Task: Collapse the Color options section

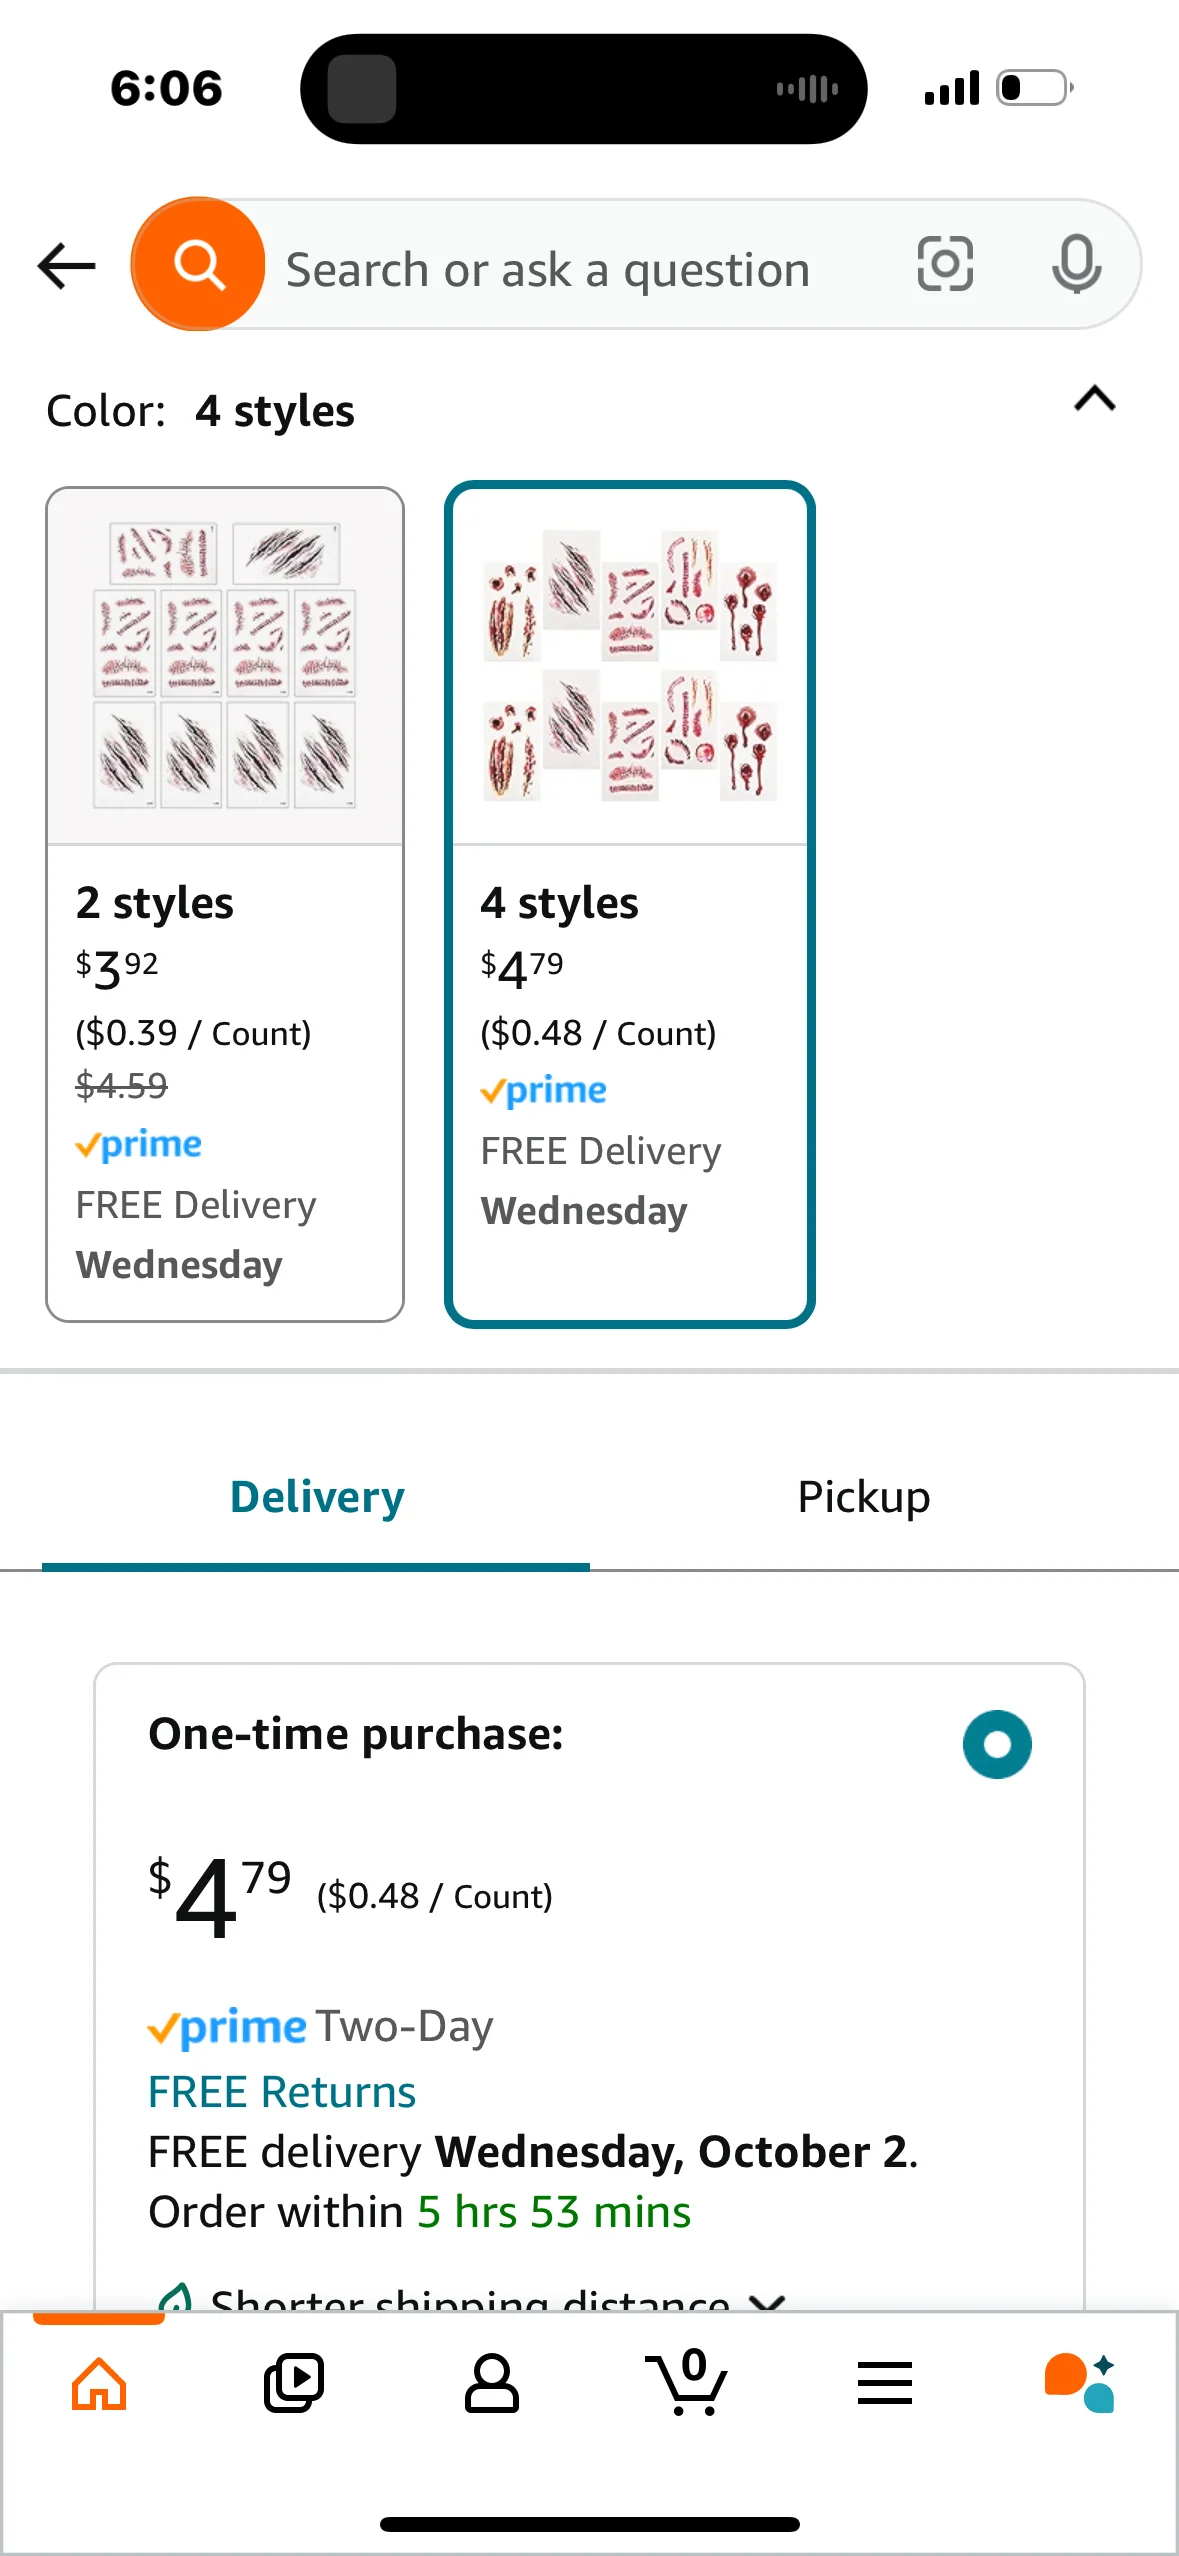Action: coord(1094,400)
